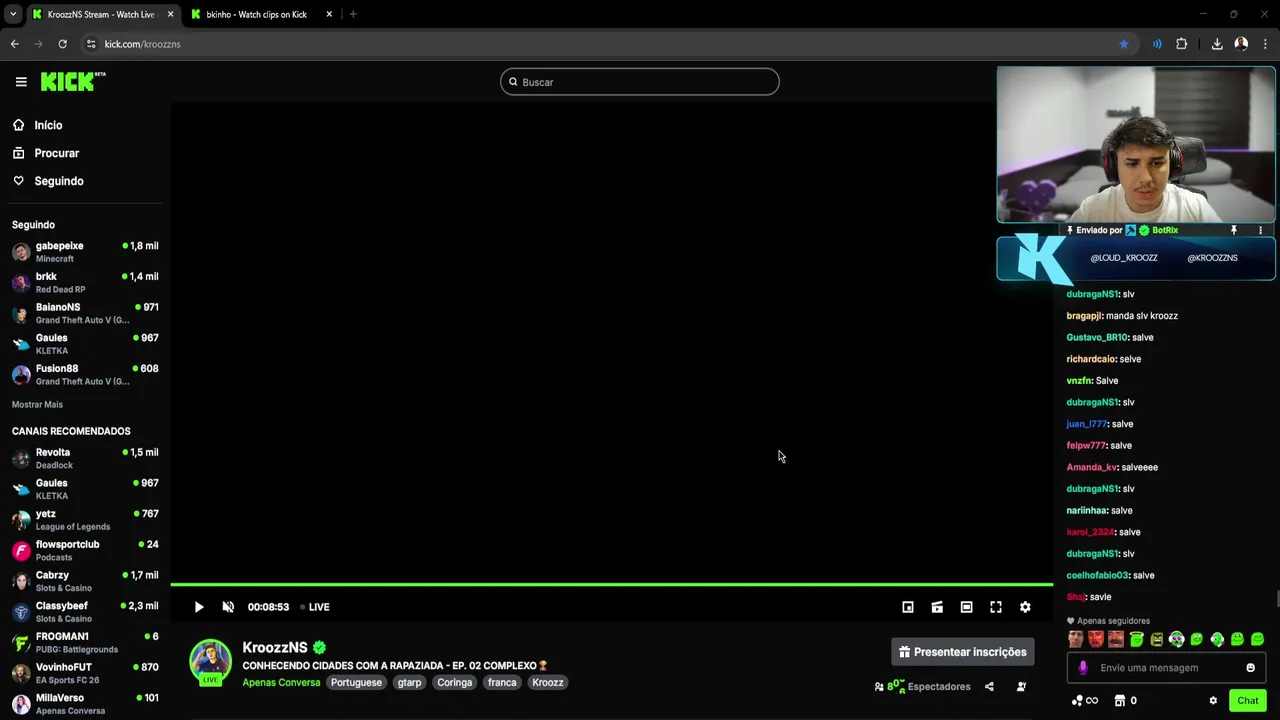Unmute the stream audio
1280x720 pixels.
228,607
